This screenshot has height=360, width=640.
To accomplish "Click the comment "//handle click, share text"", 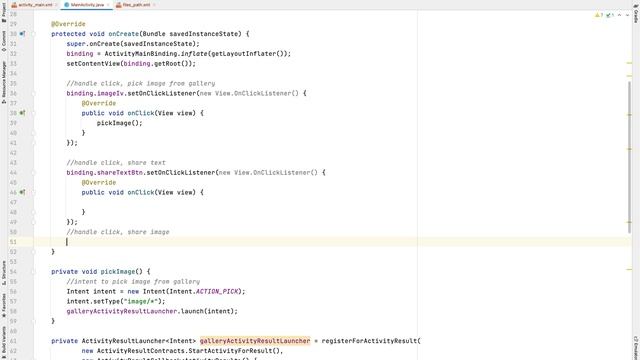I will [x=116, y=162].
